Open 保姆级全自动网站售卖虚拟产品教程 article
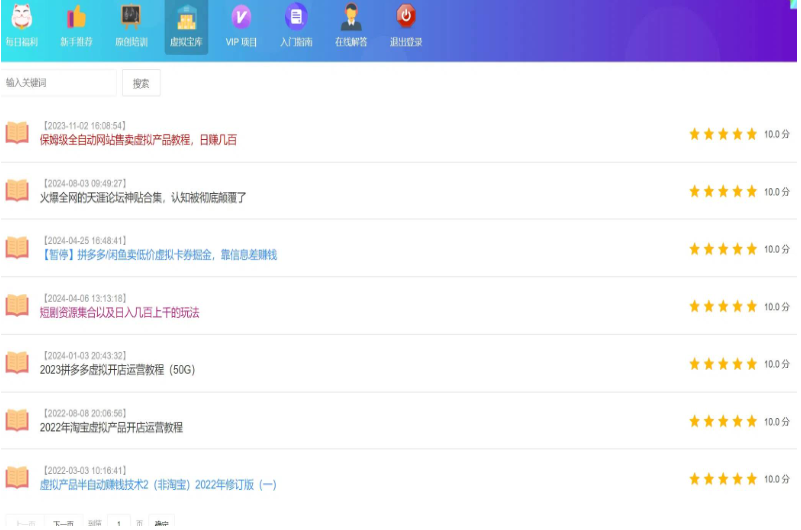Screen dimensions: 801x530 (x=138, y=140)
